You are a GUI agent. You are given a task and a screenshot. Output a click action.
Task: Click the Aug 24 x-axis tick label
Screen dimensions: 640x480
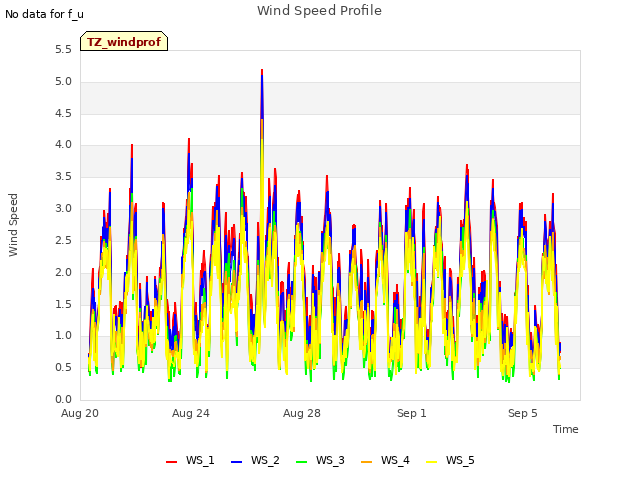click(x=191, y=413)
